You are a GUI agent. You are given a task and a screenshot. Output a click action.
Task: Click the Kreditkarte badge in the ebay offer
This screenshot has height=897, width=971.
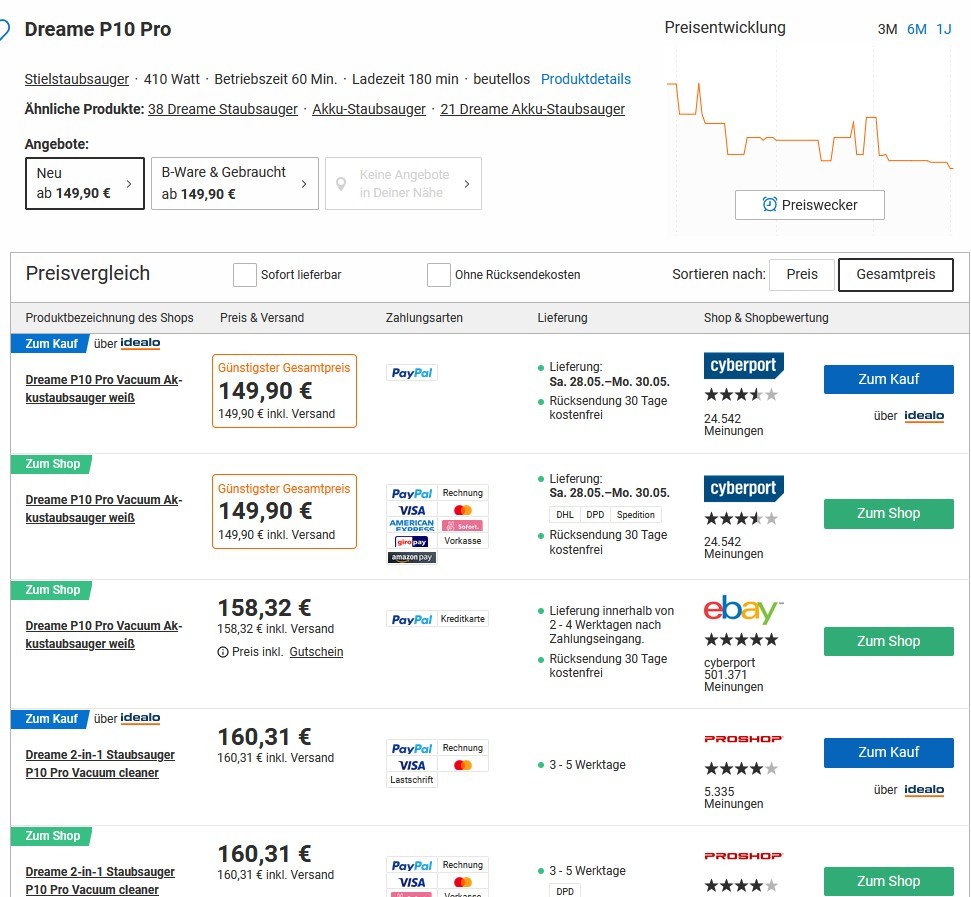point(463,619)
